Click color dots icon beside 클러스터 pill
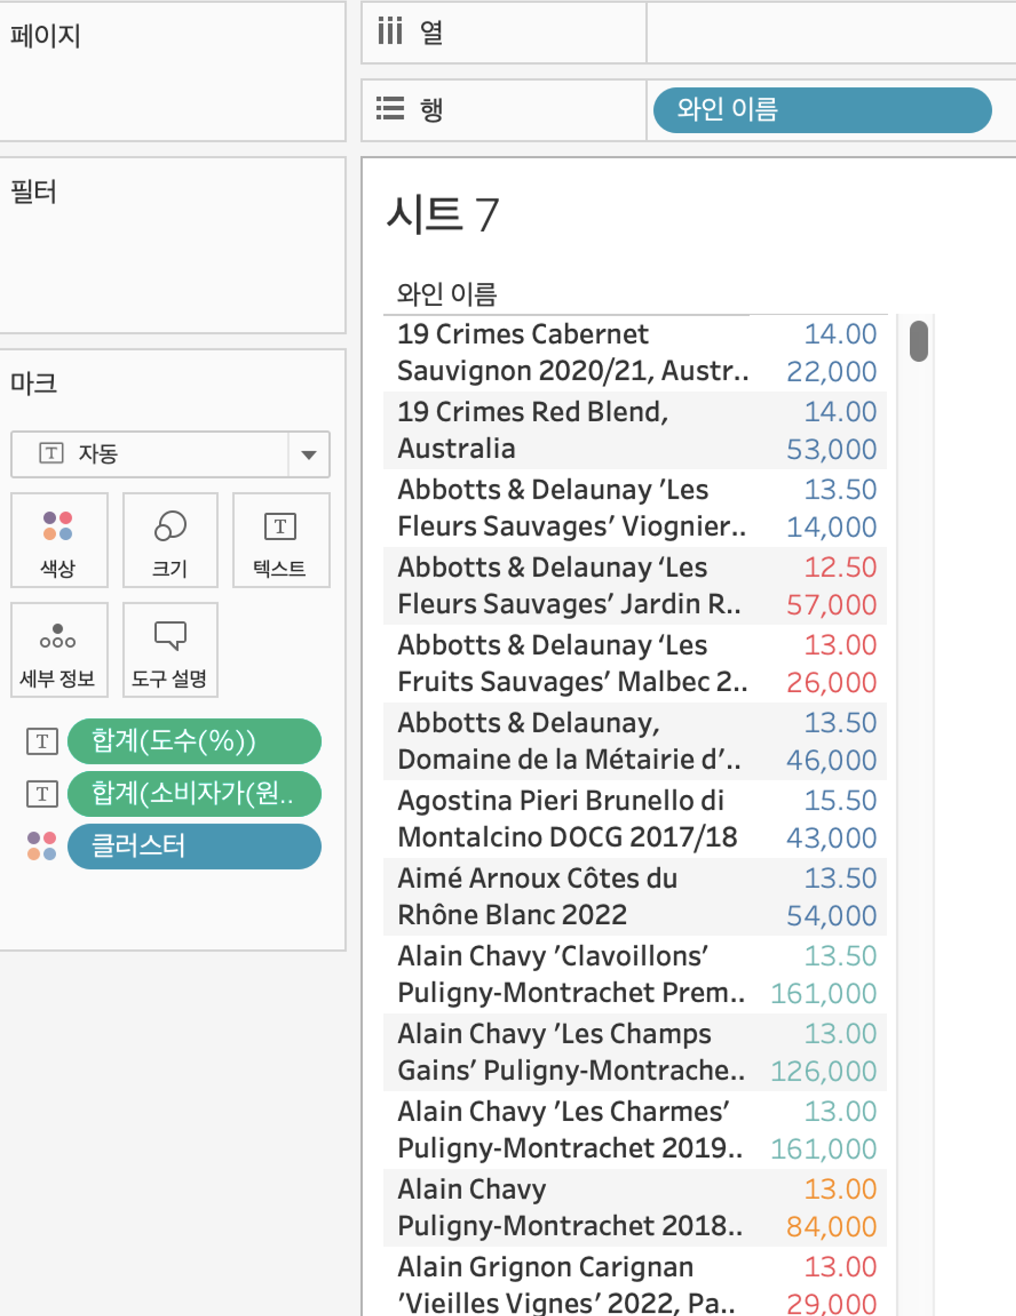This screenshot has height=1316, width=1016. (x=42, y=846)
